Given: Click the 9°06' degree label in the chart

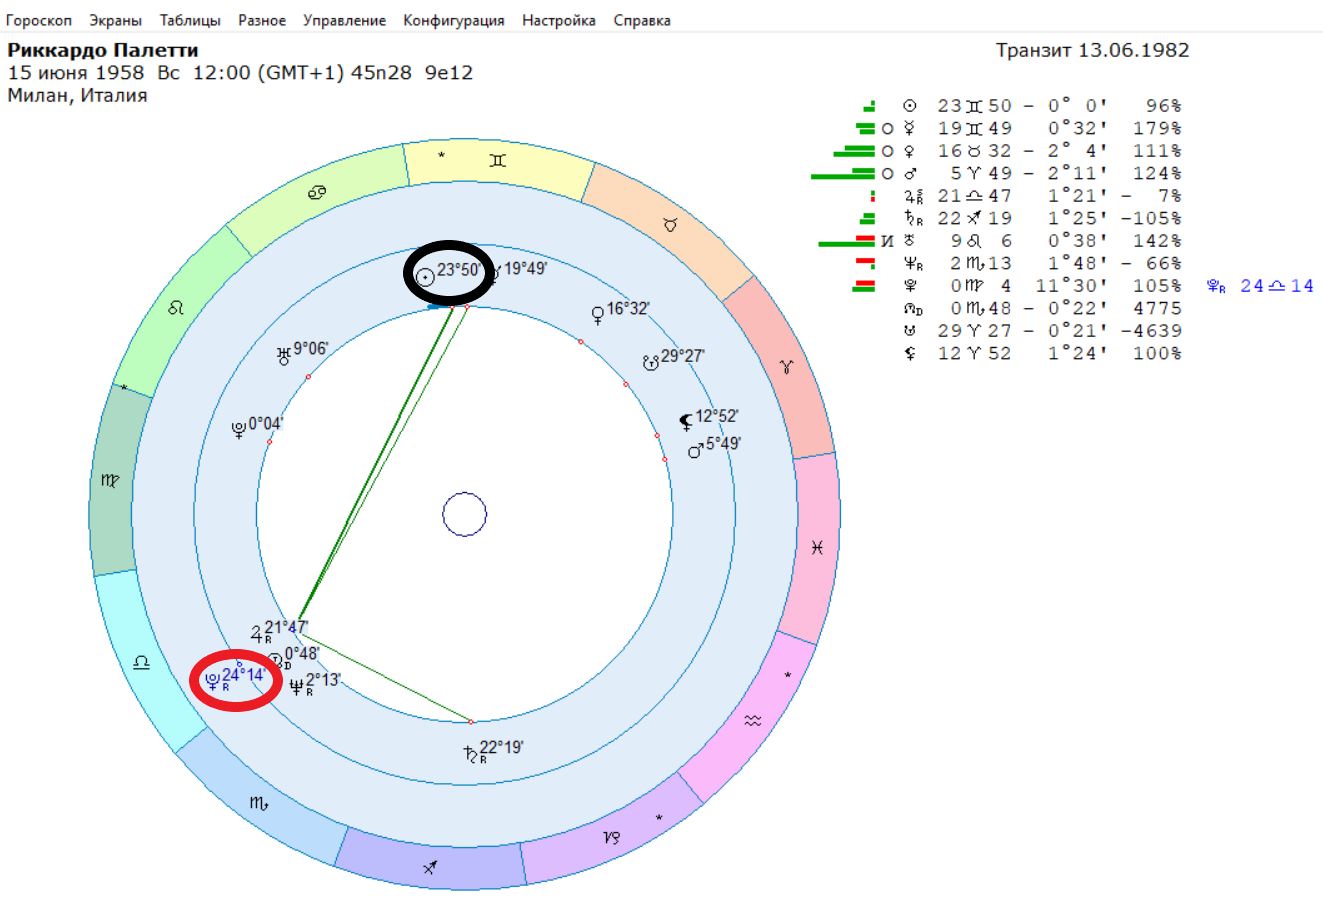Looking at the screenshot, I should click(x=311, y=348).
